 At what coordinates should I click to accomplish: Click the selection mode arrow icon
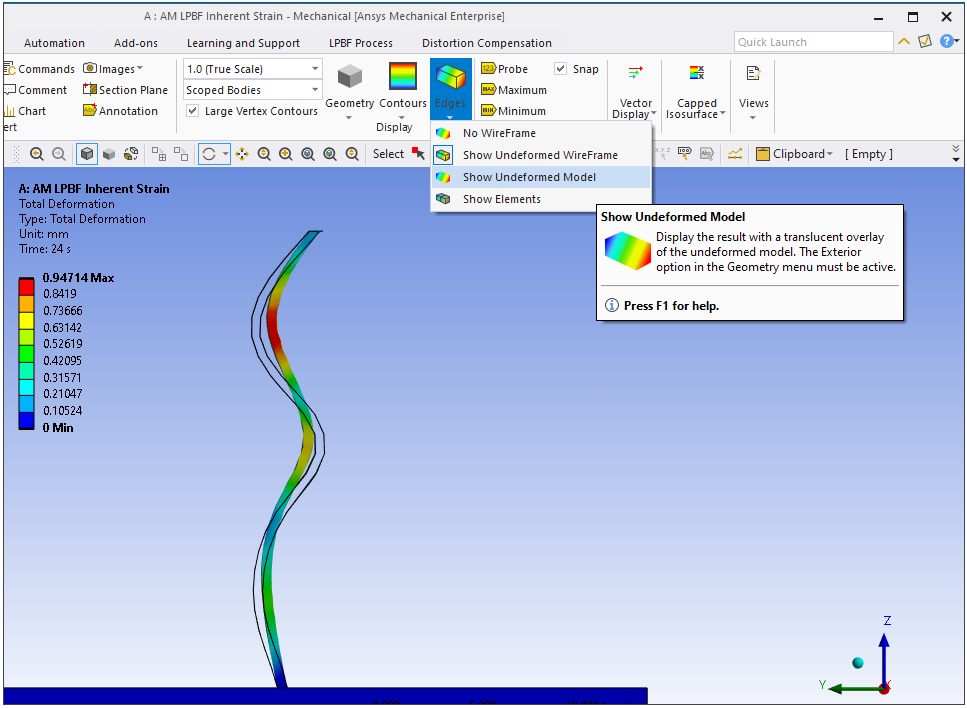tap(419, 154)
